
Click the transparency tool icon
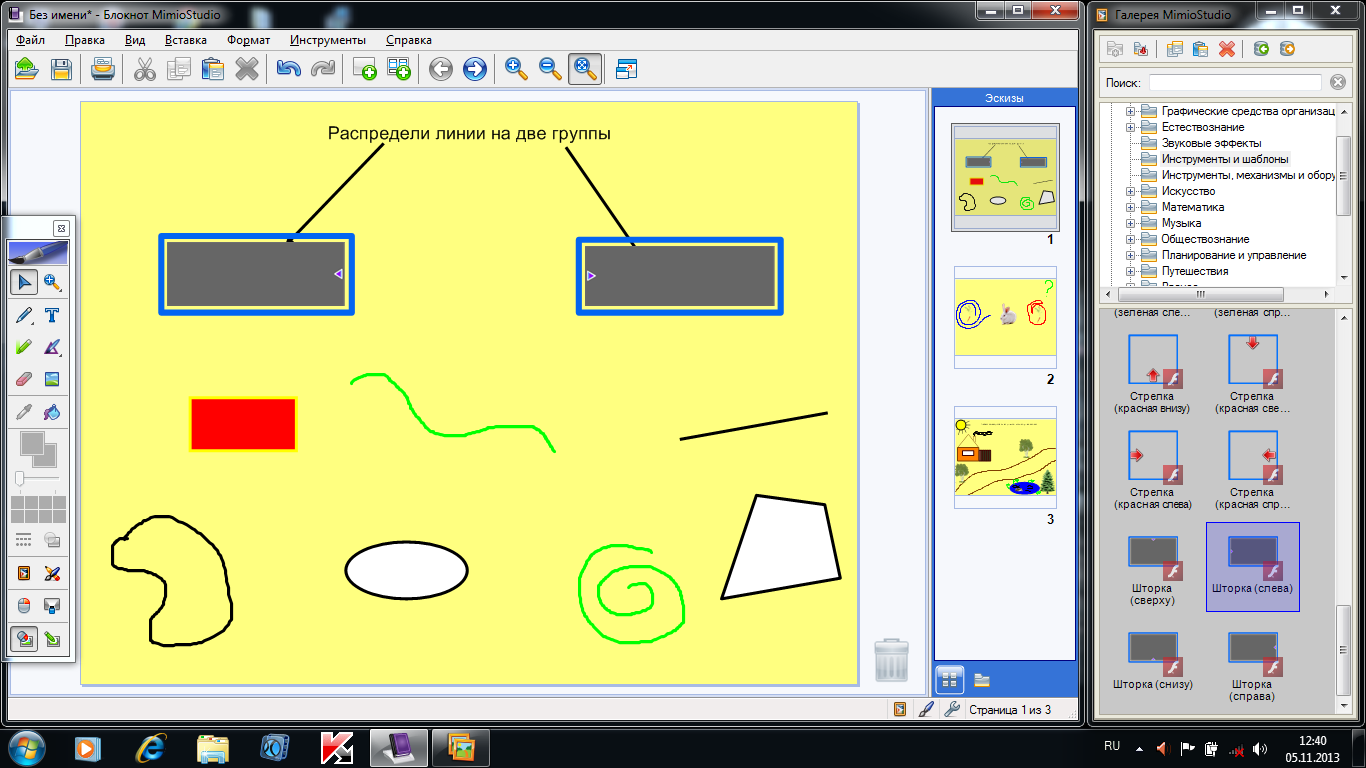tap(52, 540)
